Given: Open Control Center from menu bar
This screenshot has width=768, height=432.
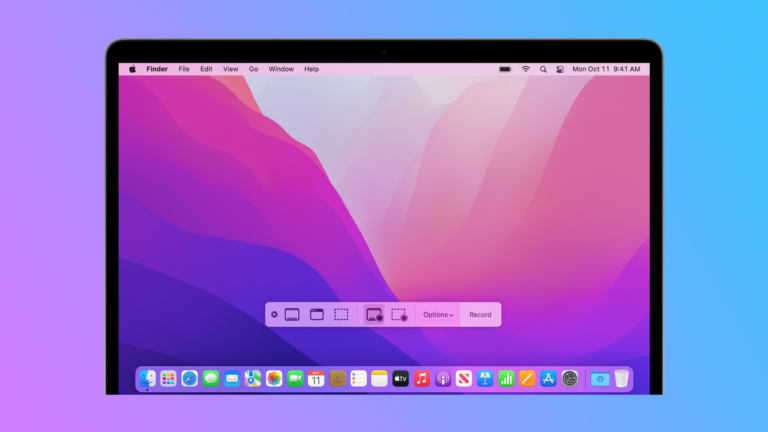Looking at the screenshot, I should point(560,69).
